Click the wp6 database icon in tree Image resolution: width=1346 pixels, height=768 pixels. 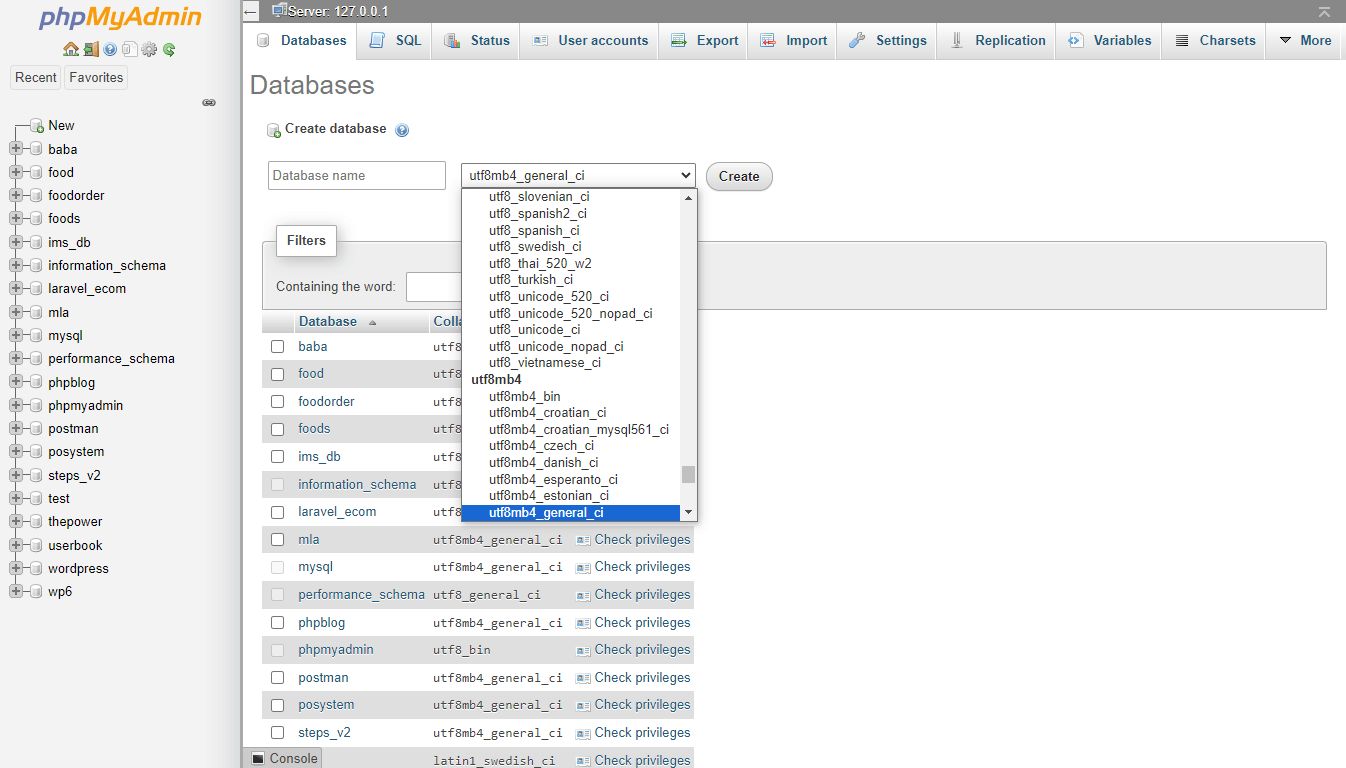pos(37,592)
